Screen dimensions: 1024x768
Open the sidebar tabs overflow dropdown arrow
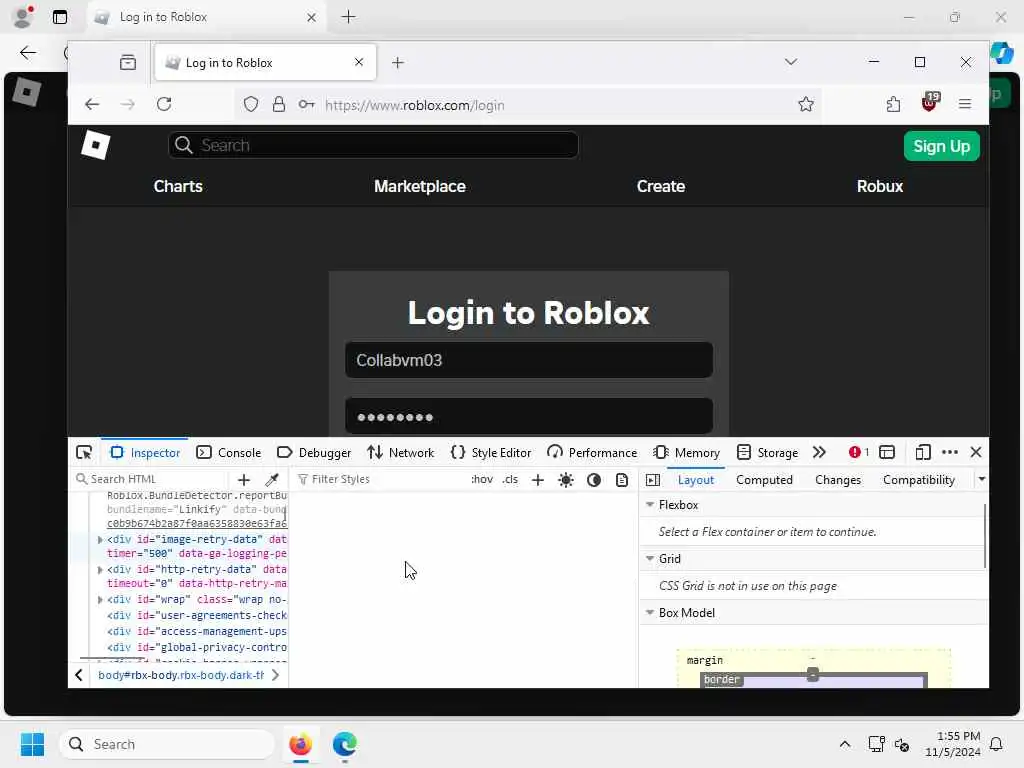coord(981,480)
